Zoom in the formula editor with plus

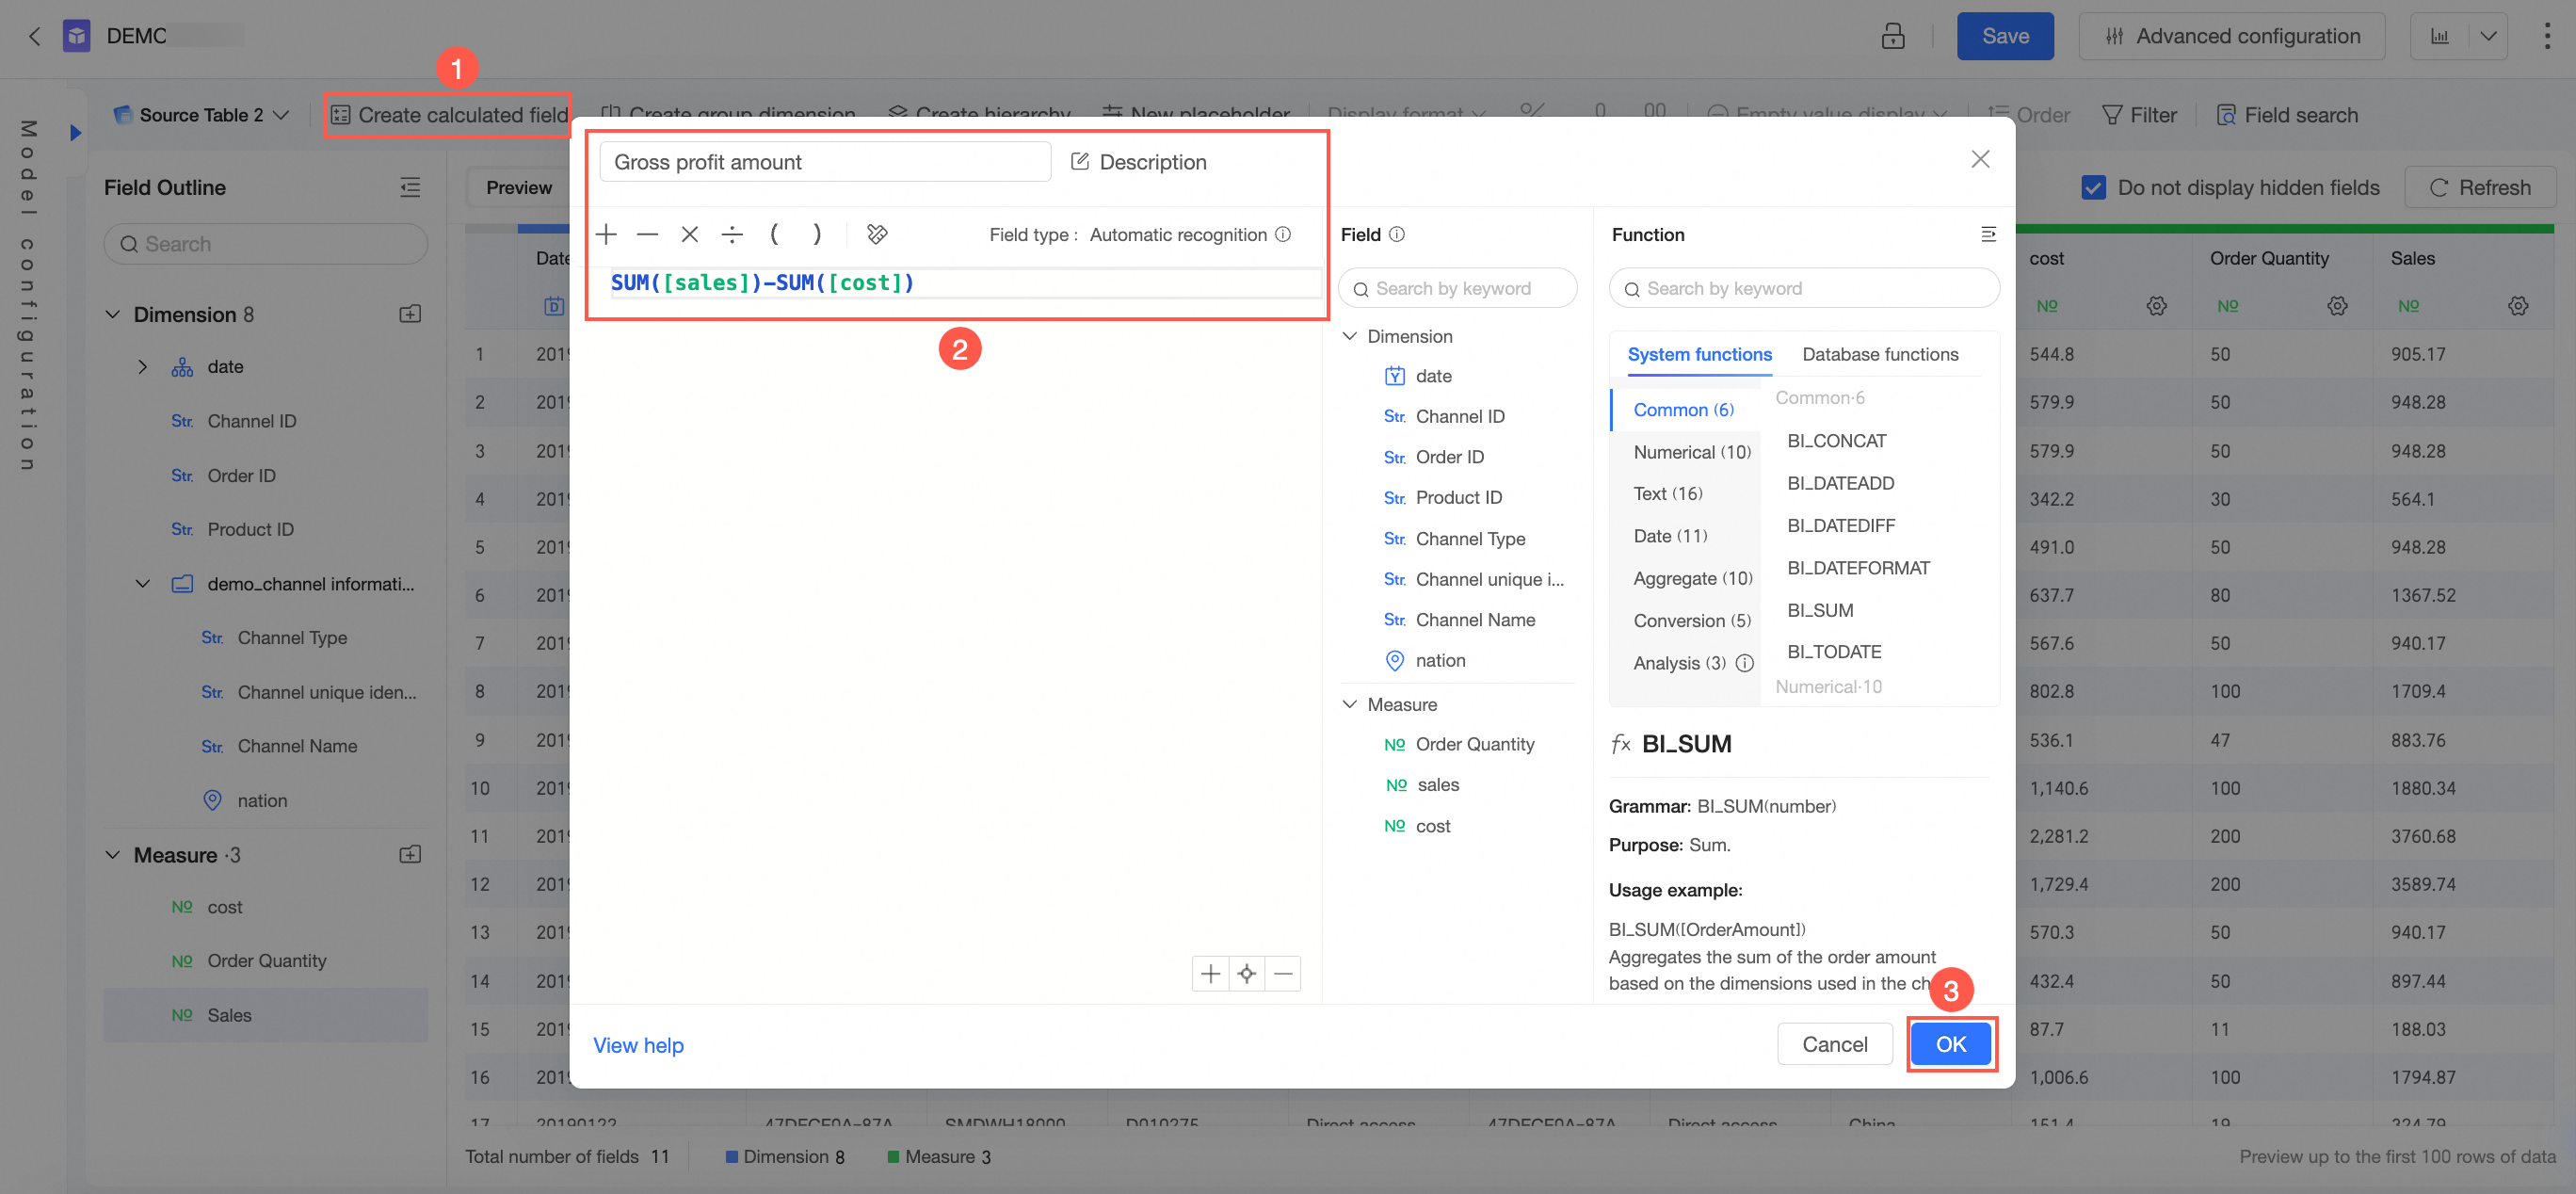[x=1210, y=973]
